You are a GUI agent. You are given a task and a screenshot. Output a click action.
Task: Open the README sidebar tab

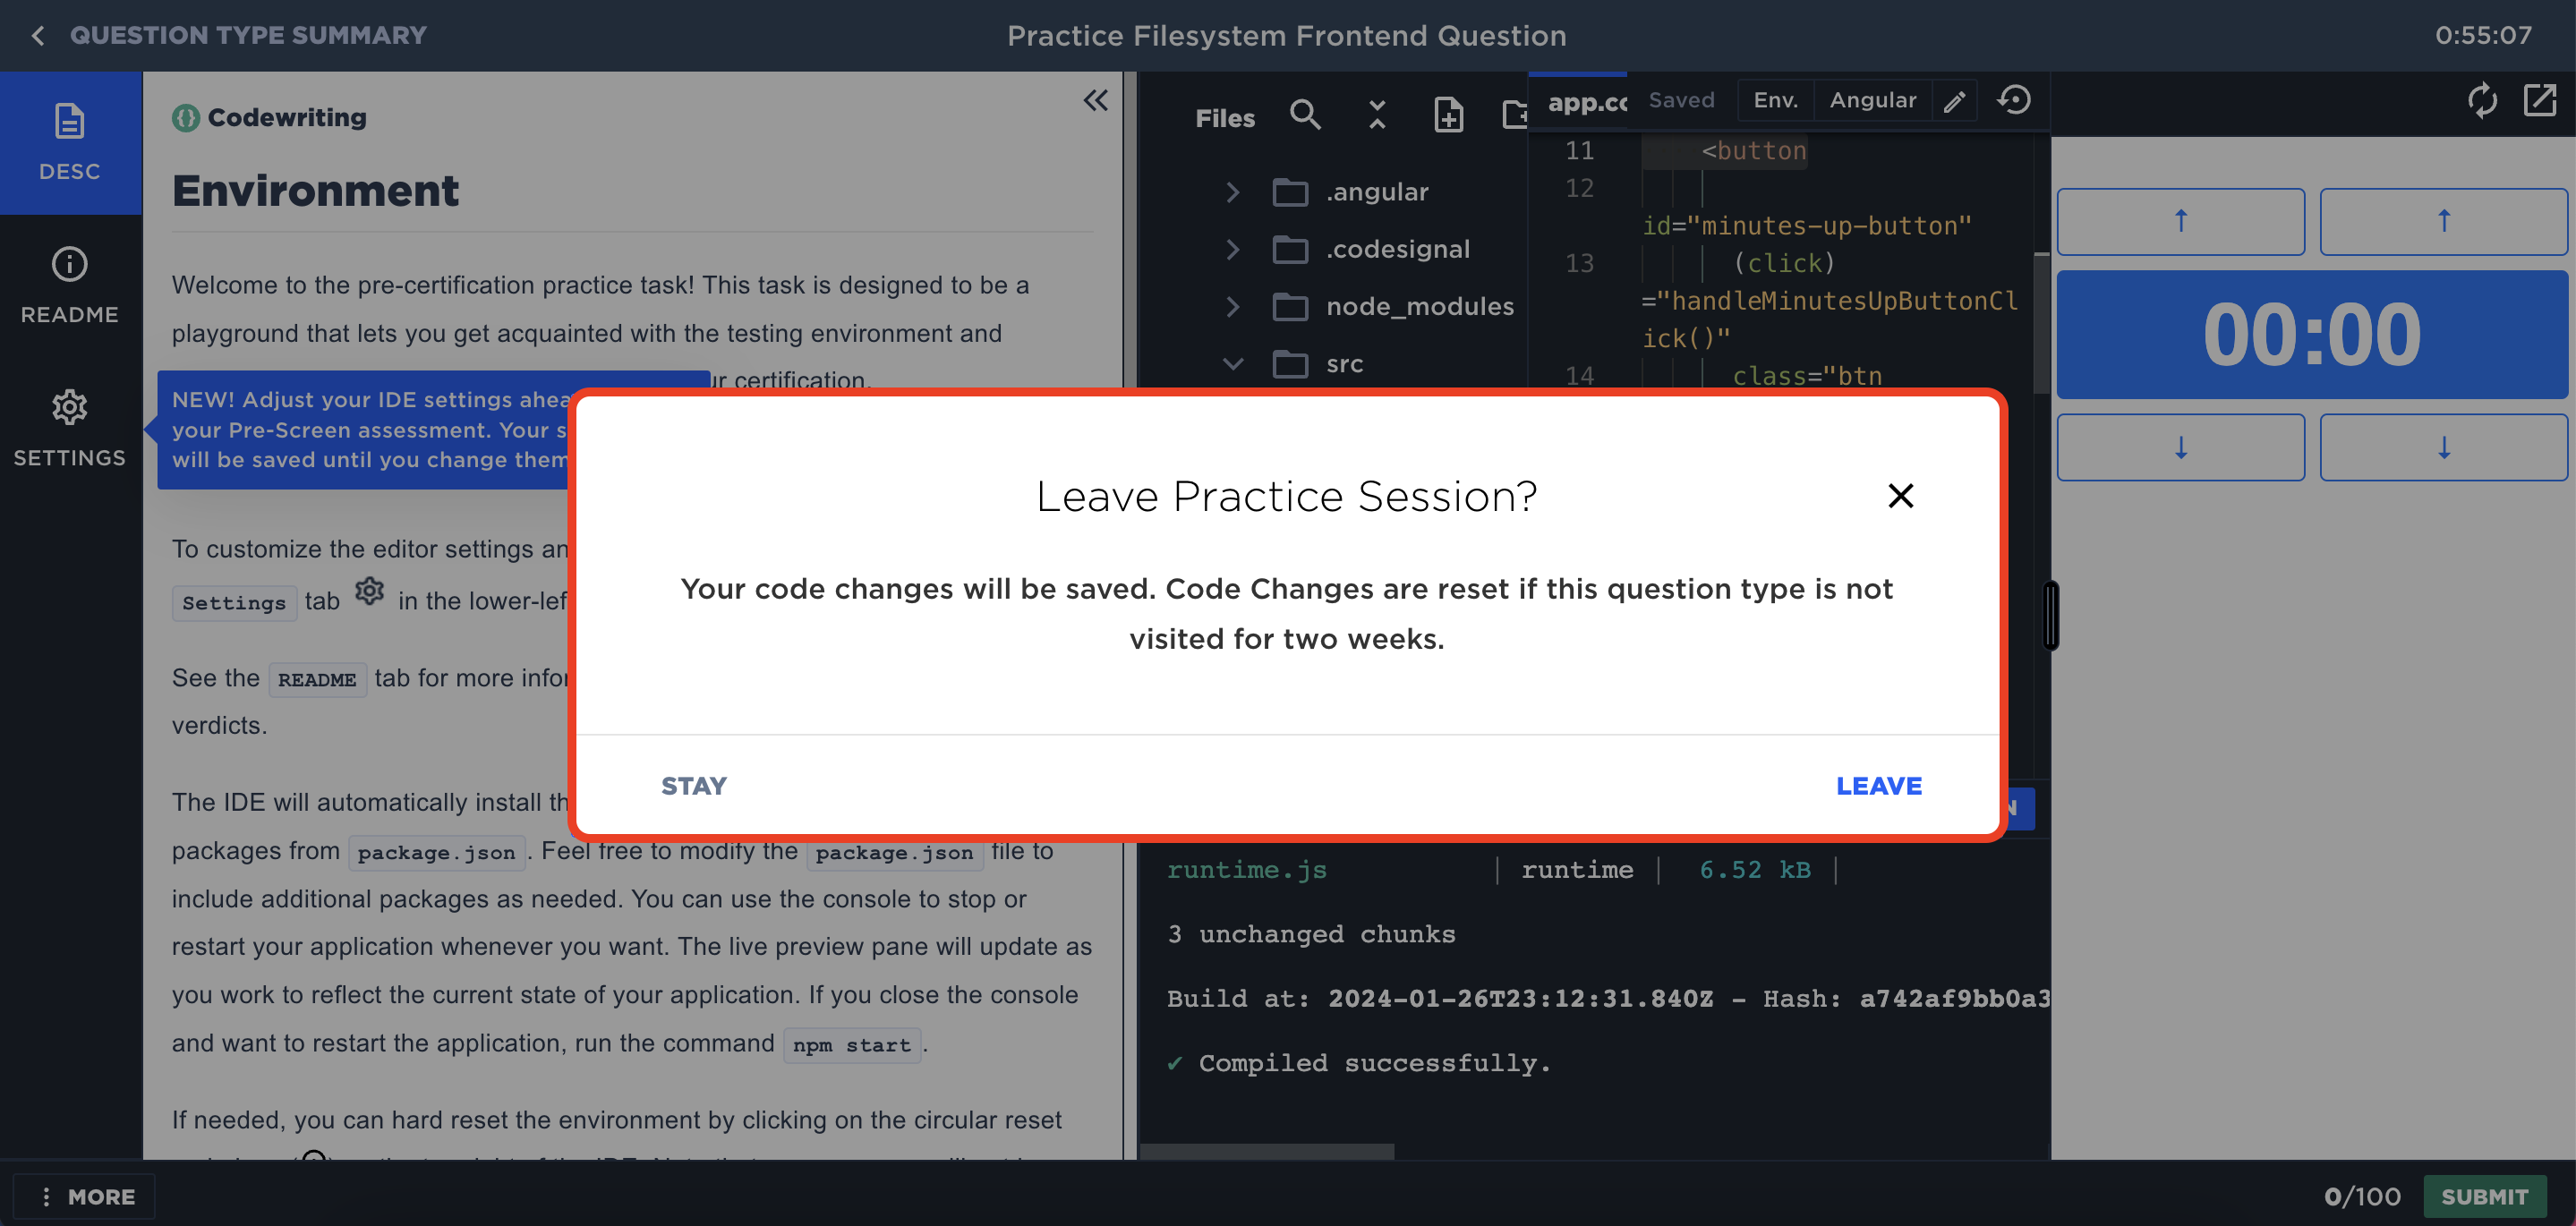coord(69,285)
